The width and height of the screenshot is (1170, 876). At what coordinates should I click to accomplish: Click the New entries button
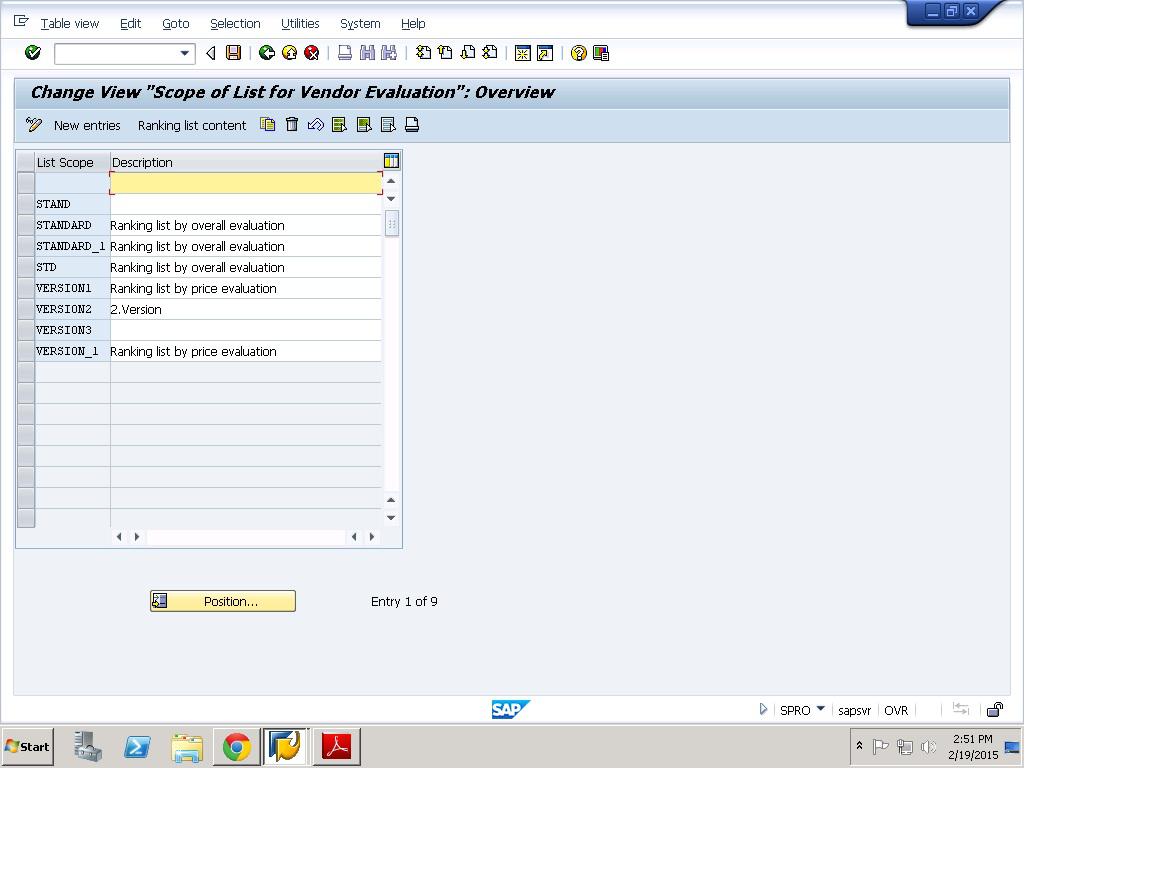point(87,125)
